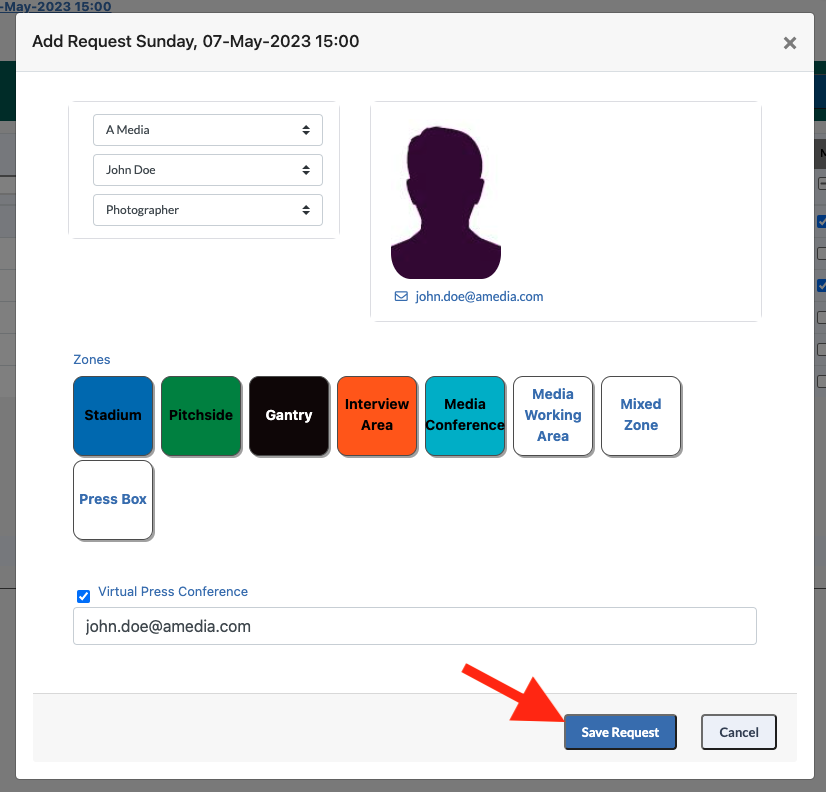
Task: Open the A Media organization dropdown
Action: coord(208,130)
